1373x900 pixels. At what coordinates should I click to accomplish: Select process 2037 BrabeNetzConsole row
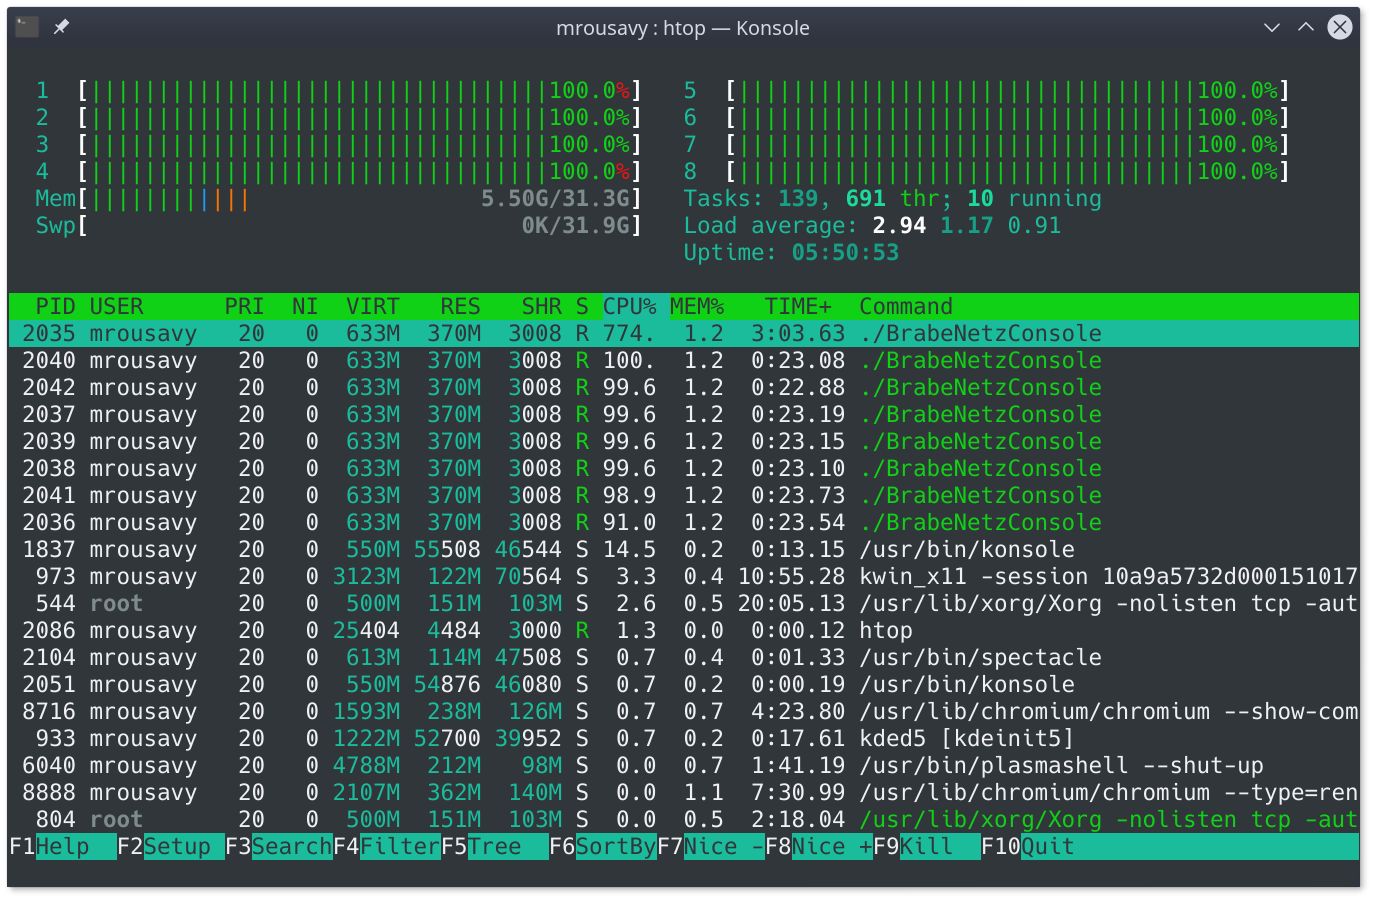pyautogui.click(x=684, y=415)
